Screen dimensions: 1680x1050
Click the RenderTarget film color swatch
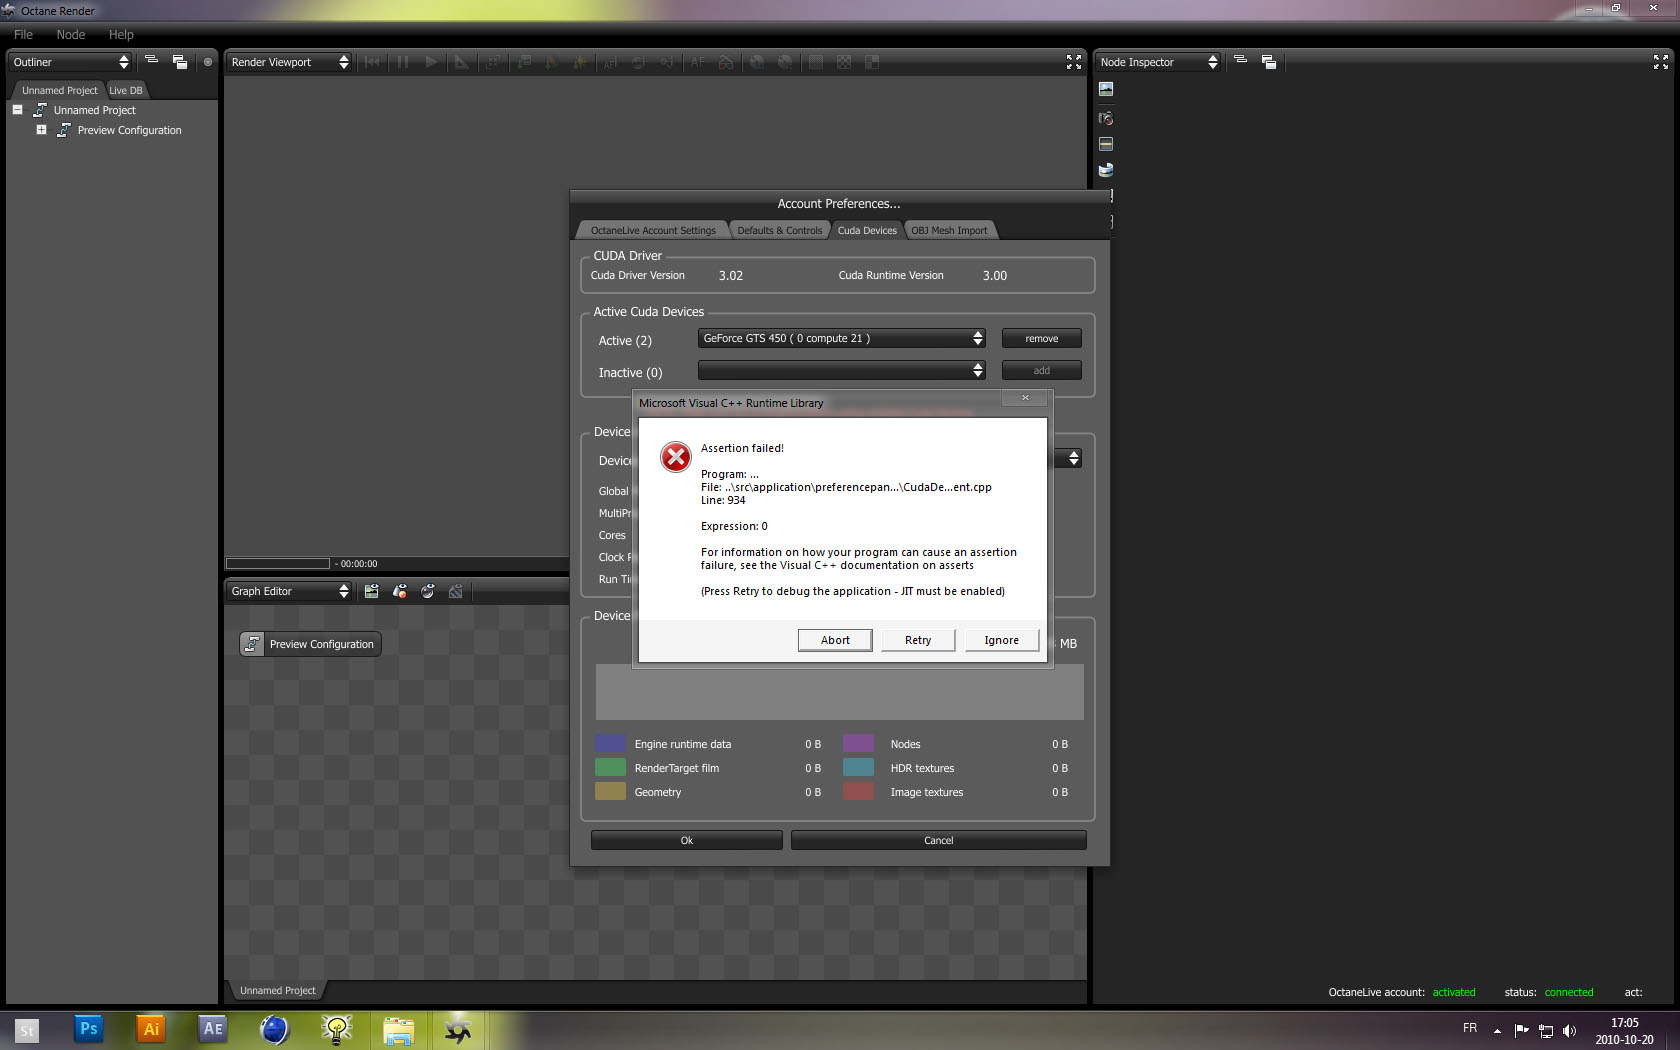coord(610,767)
